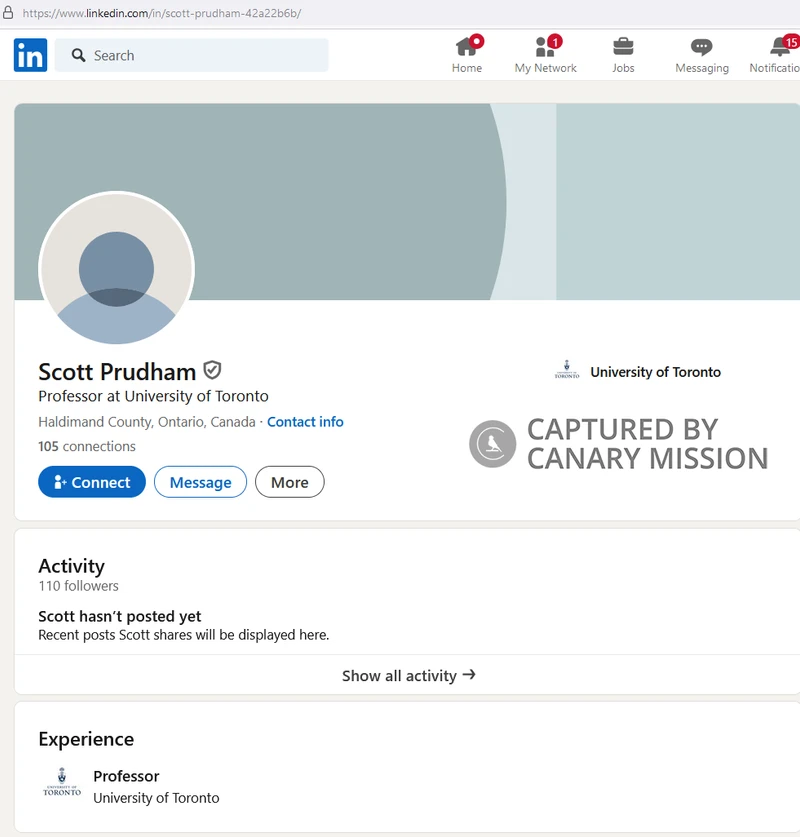Select the Home menu label
800x837 pixels.
click(x=466, y=68)
